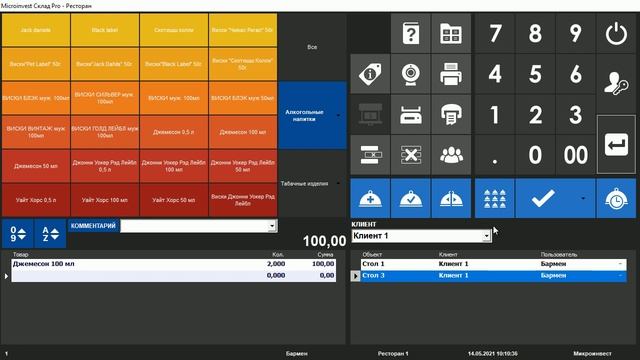
Task: Click the new order cloche plus icon
Action: tap(370, 198)
